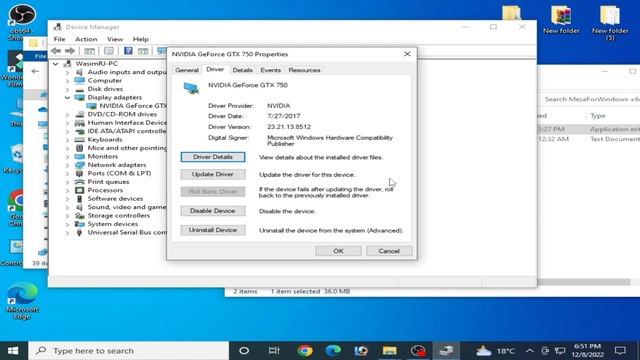Close the NVIDIA GeForce GTX 750 Properties dialog

click(x=407, y=54)
